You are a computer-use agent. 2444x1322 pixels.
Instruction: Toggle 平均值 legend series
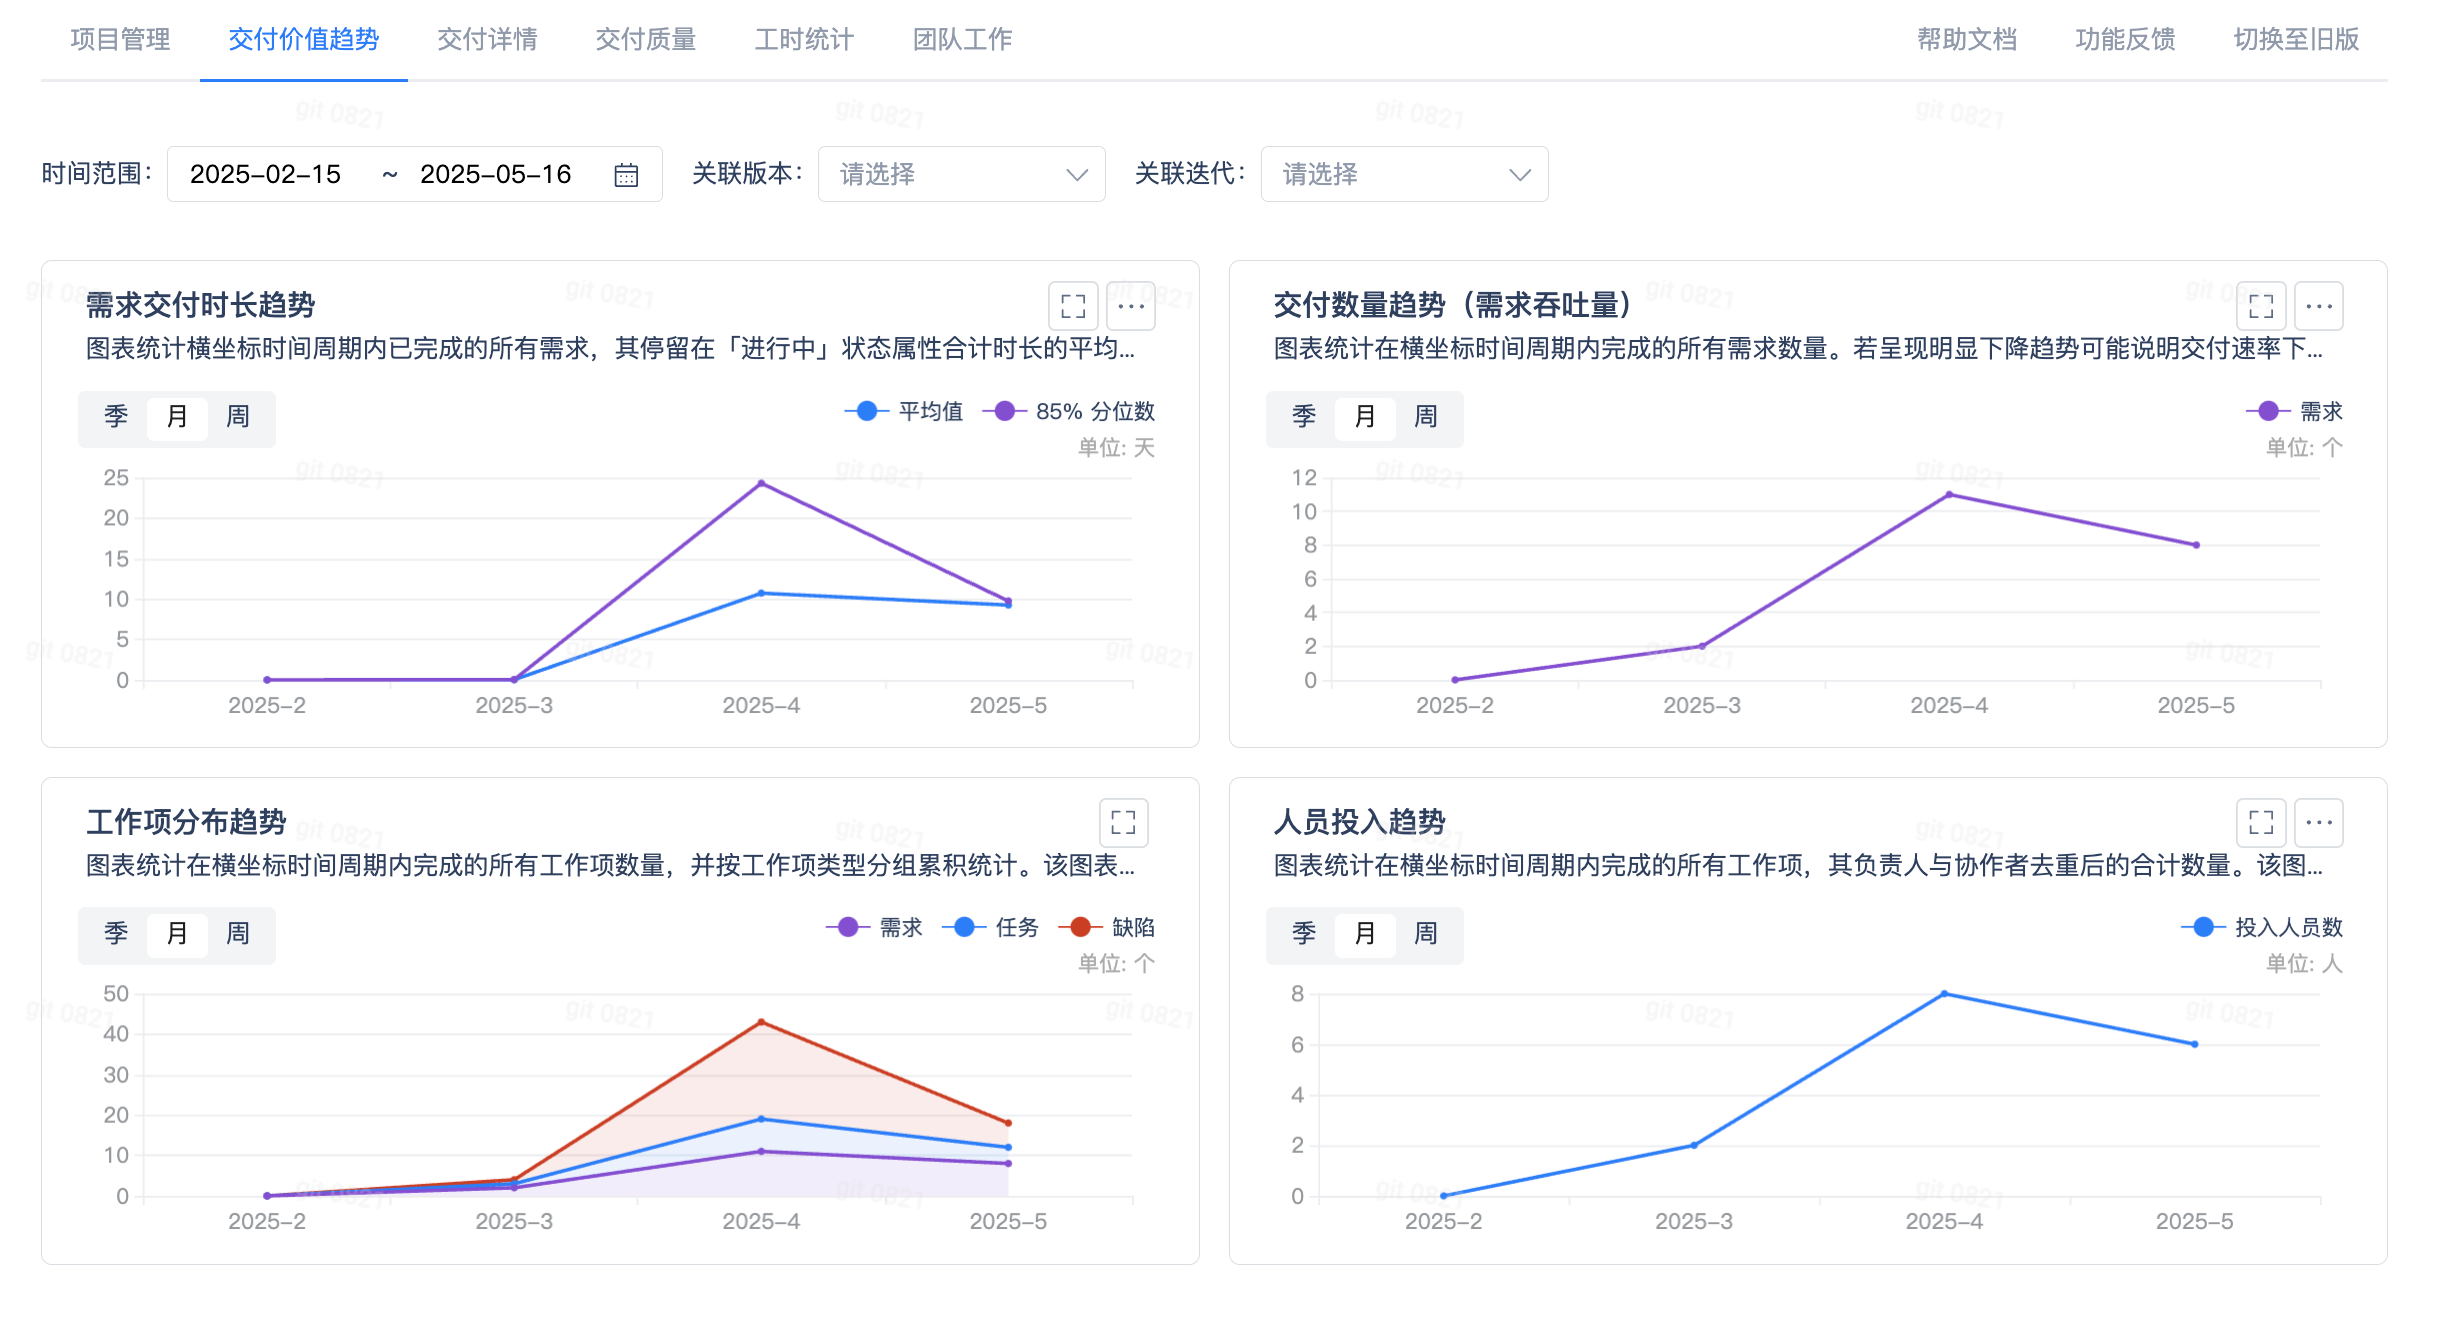pyautogui.click(x=904, y=411)
